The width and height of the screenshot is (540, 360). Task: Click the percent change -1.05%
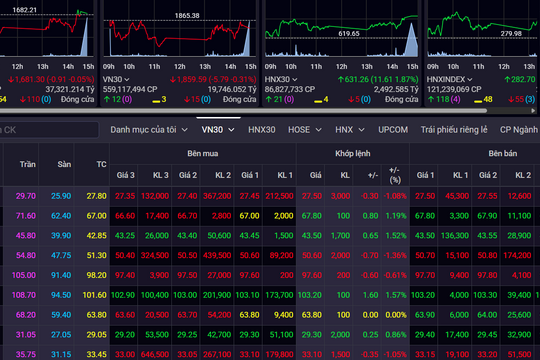pos(395,354)
